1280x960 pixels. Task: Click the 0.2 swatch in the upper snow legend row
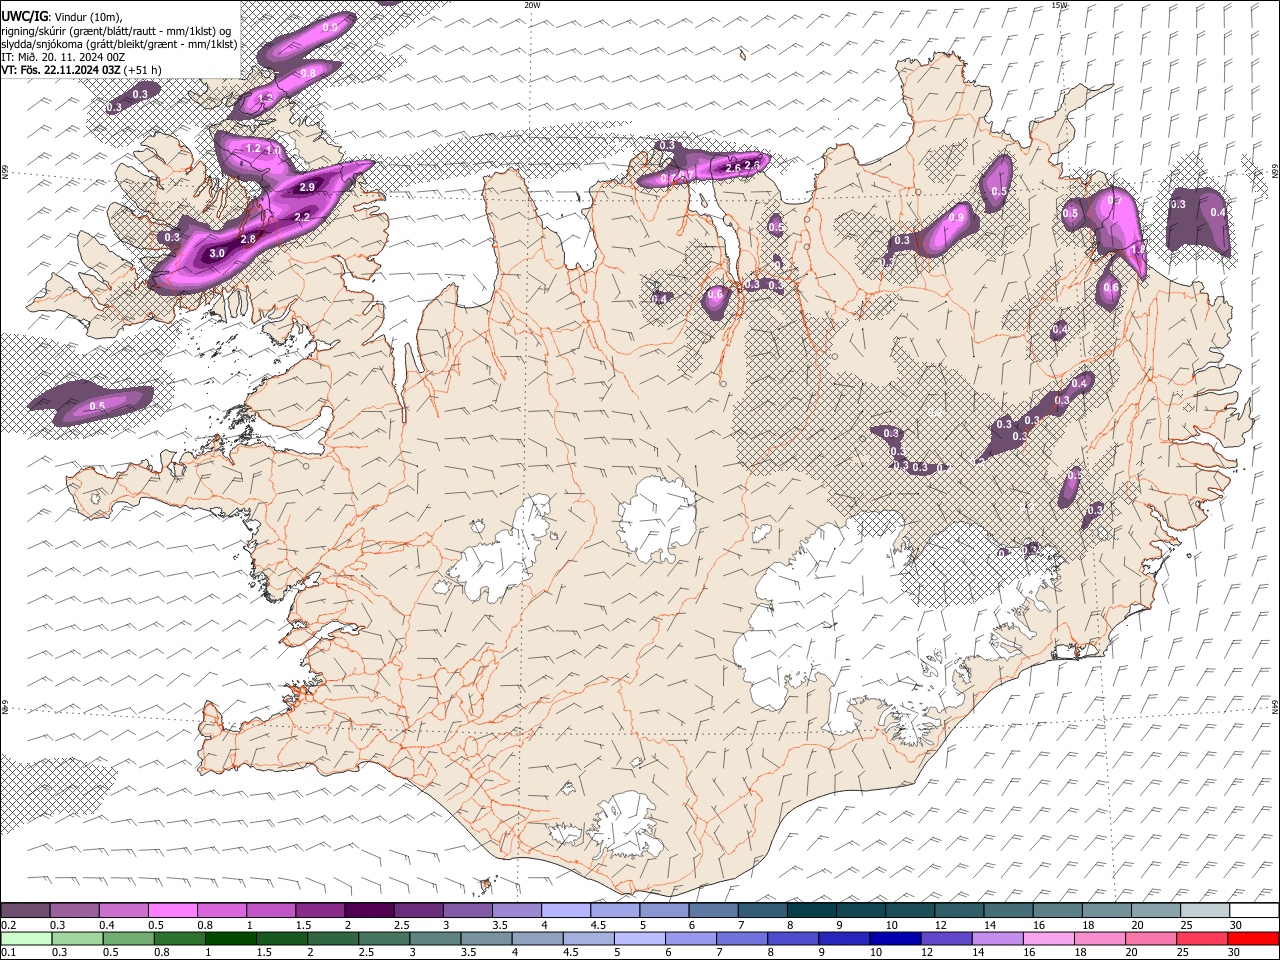coord(25,910)
